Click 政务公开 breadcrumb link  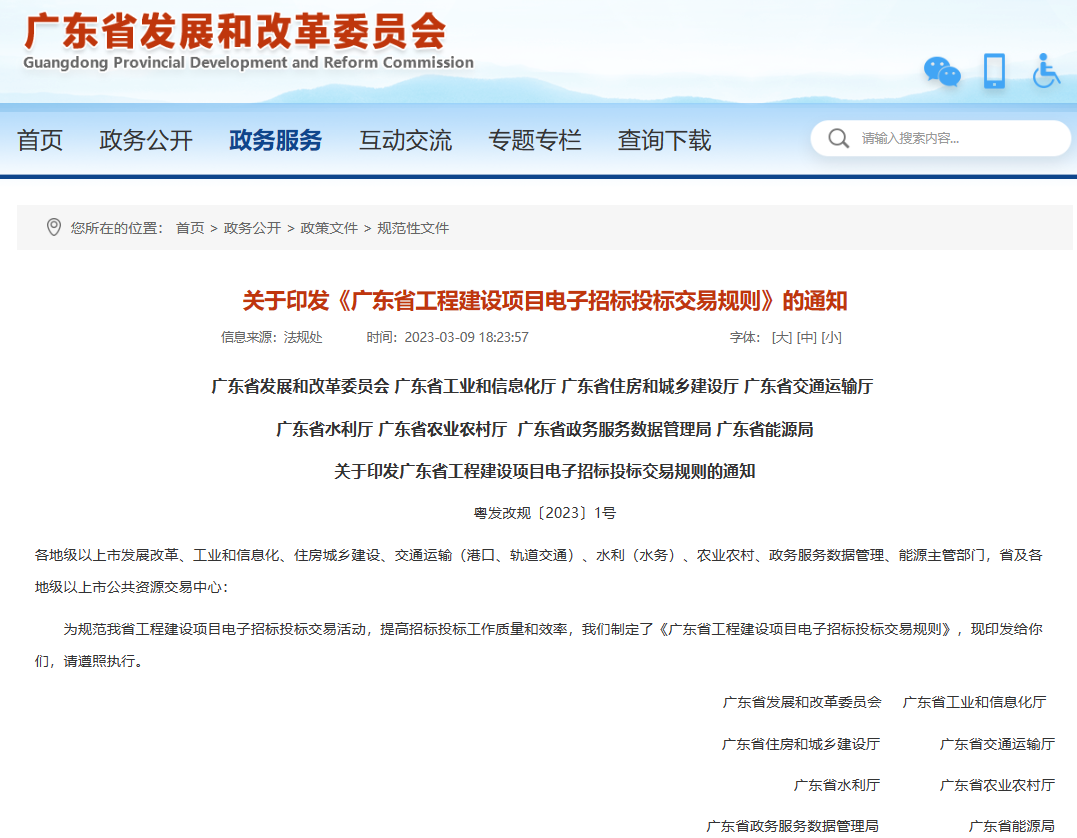(252, 228)
